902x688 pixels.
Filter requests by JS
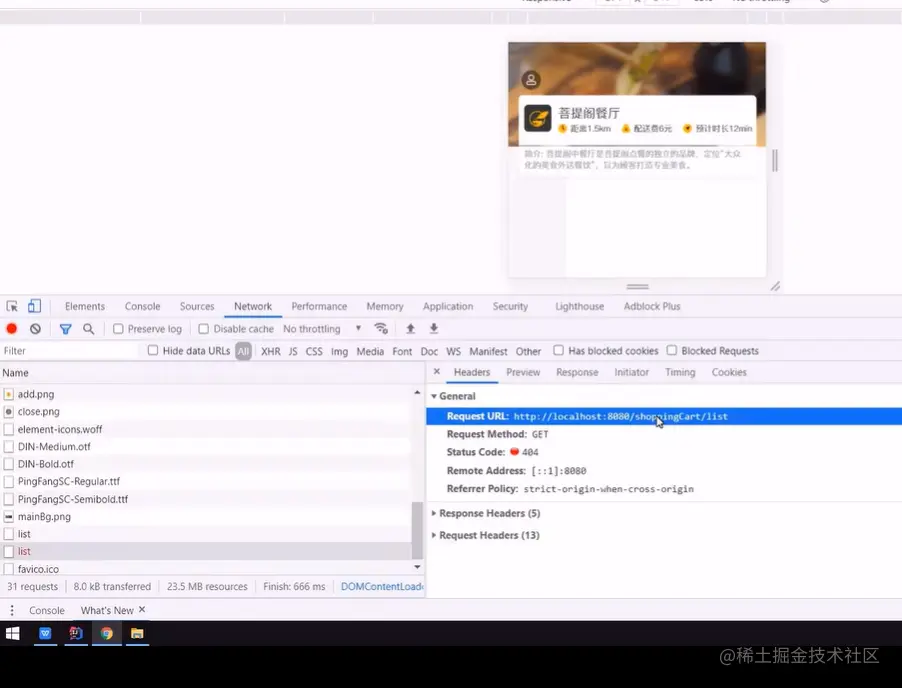(293, 351)
